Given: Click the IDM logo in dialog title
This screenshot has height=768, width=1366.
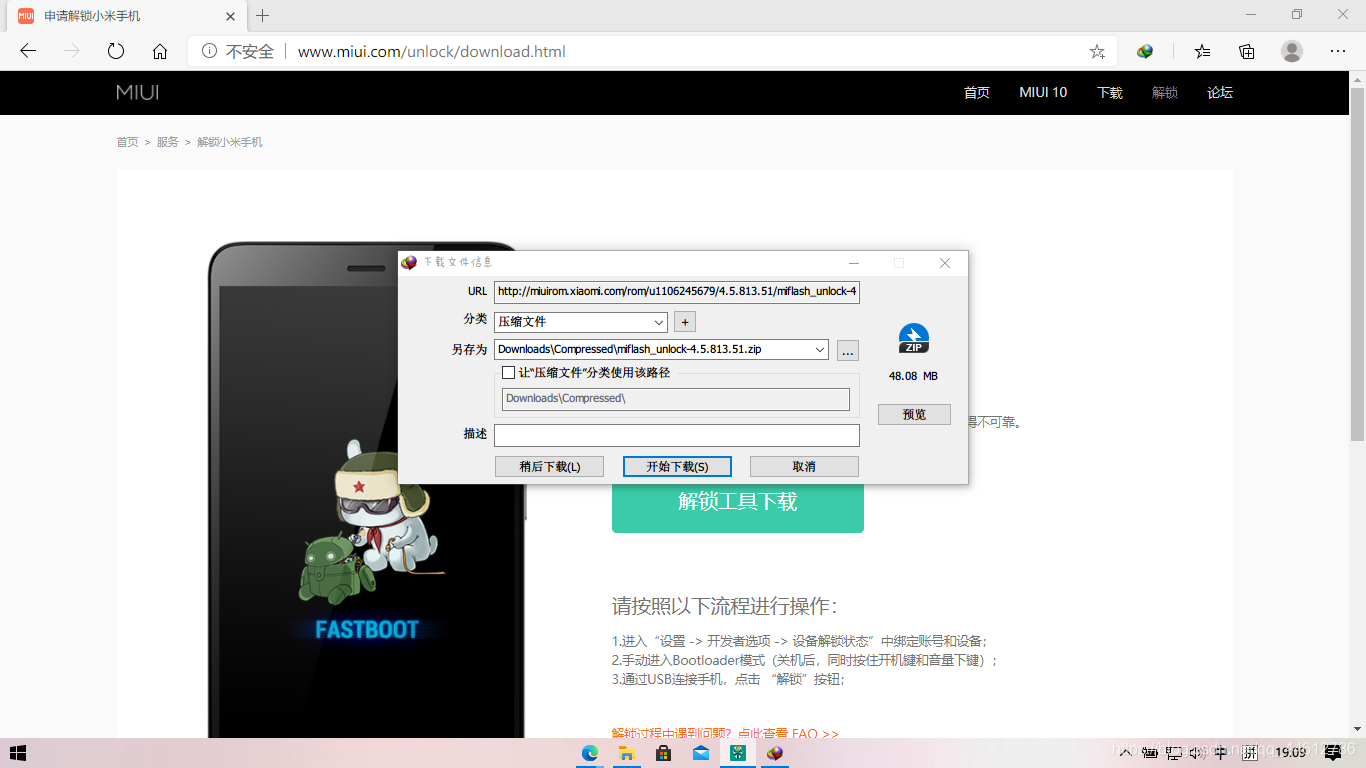Looking at the screenshot, I should tap(409, 262).
